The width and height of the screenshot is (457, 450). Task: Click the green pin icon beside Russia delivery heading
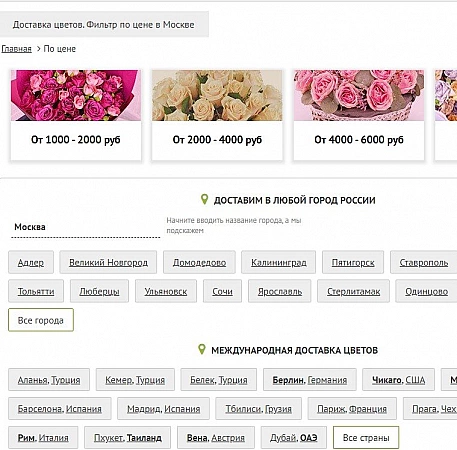[x=204, y=199]
